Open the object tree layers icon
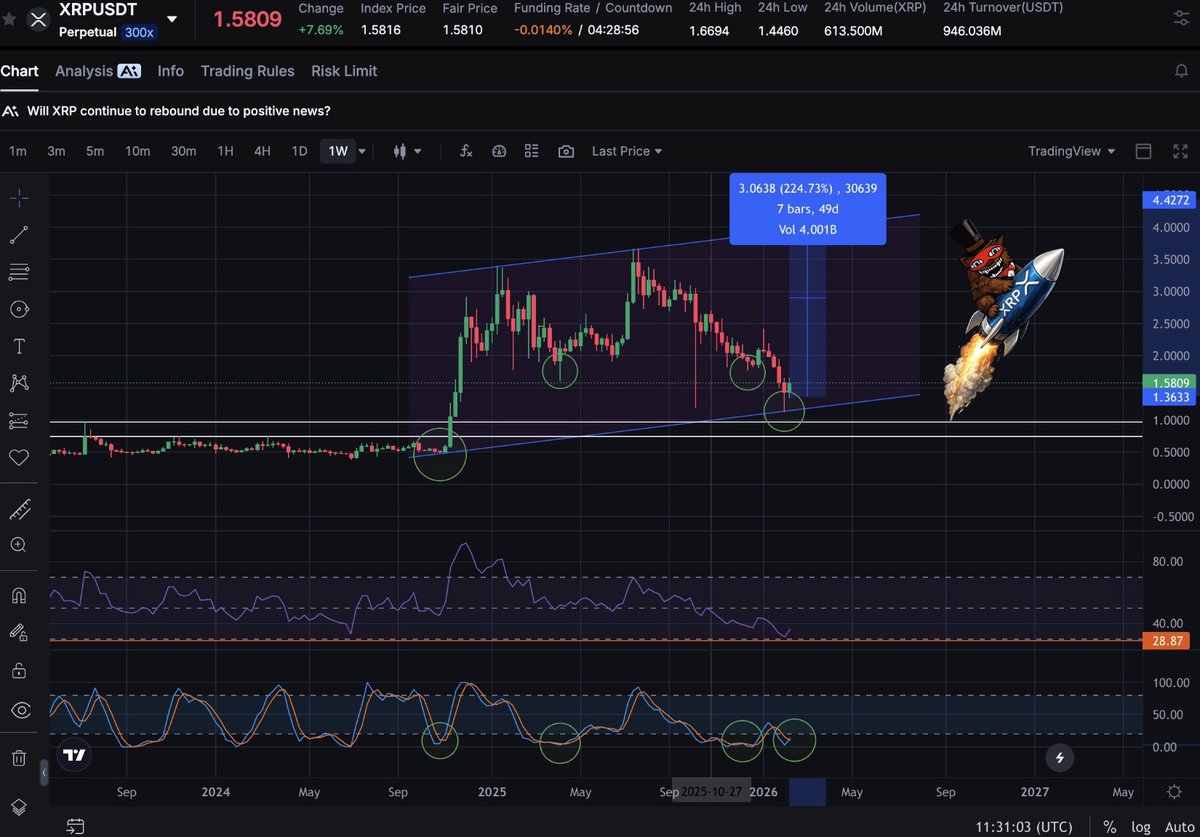This screenshot has width=1200, height=837. 18,806
